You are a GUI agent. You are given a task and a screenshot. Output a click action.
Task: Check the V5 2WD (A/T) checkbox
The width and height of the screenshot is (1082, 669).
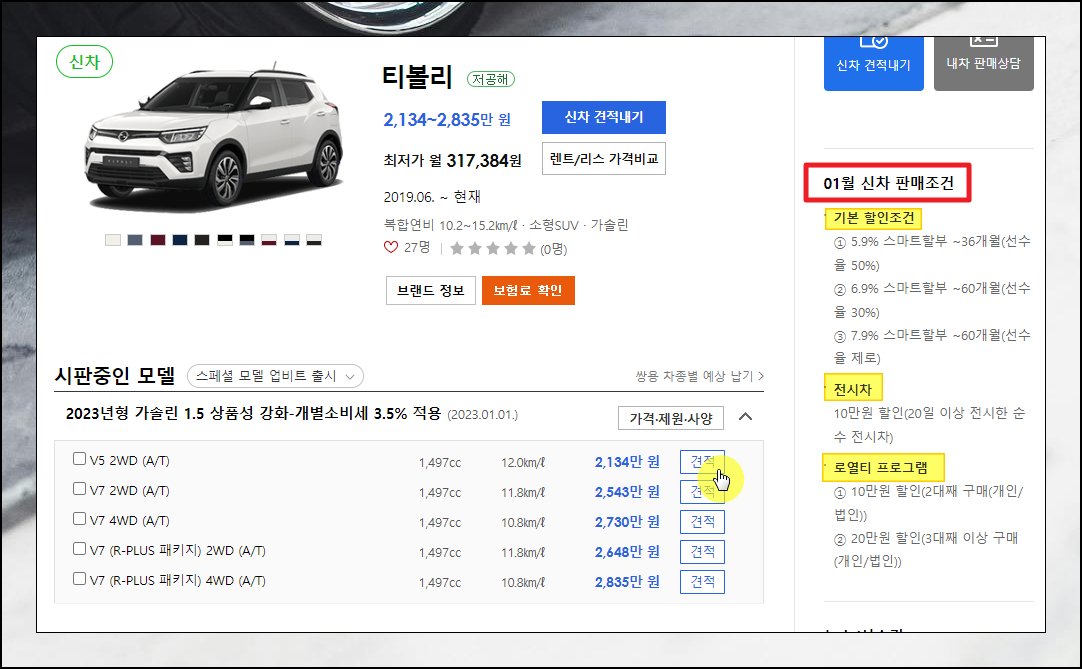[x=79, y=459]
